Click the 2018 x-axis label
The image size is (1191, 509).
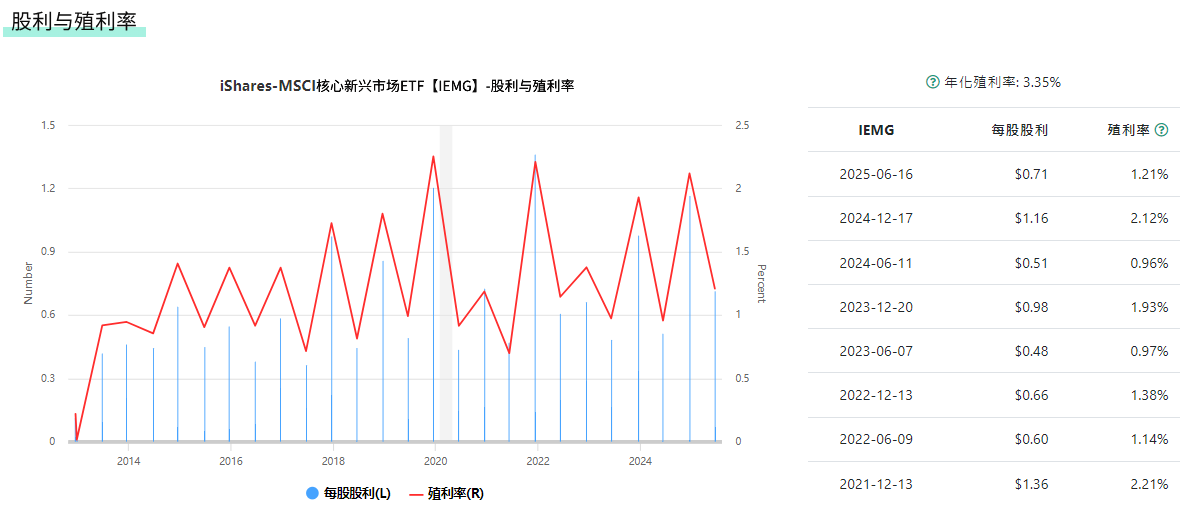tap(333, 460)
